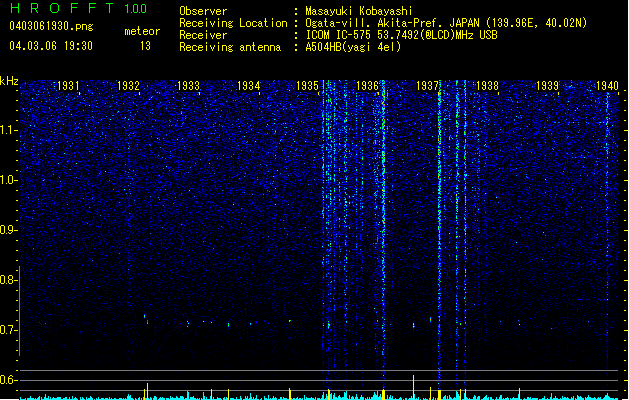Click the Observer label

point(203,11)
